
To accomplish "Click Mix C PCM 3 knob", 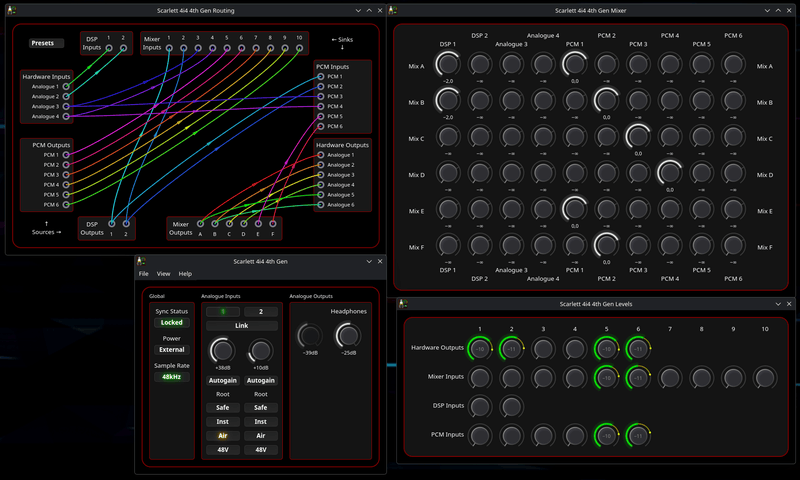I will (638, 137).
